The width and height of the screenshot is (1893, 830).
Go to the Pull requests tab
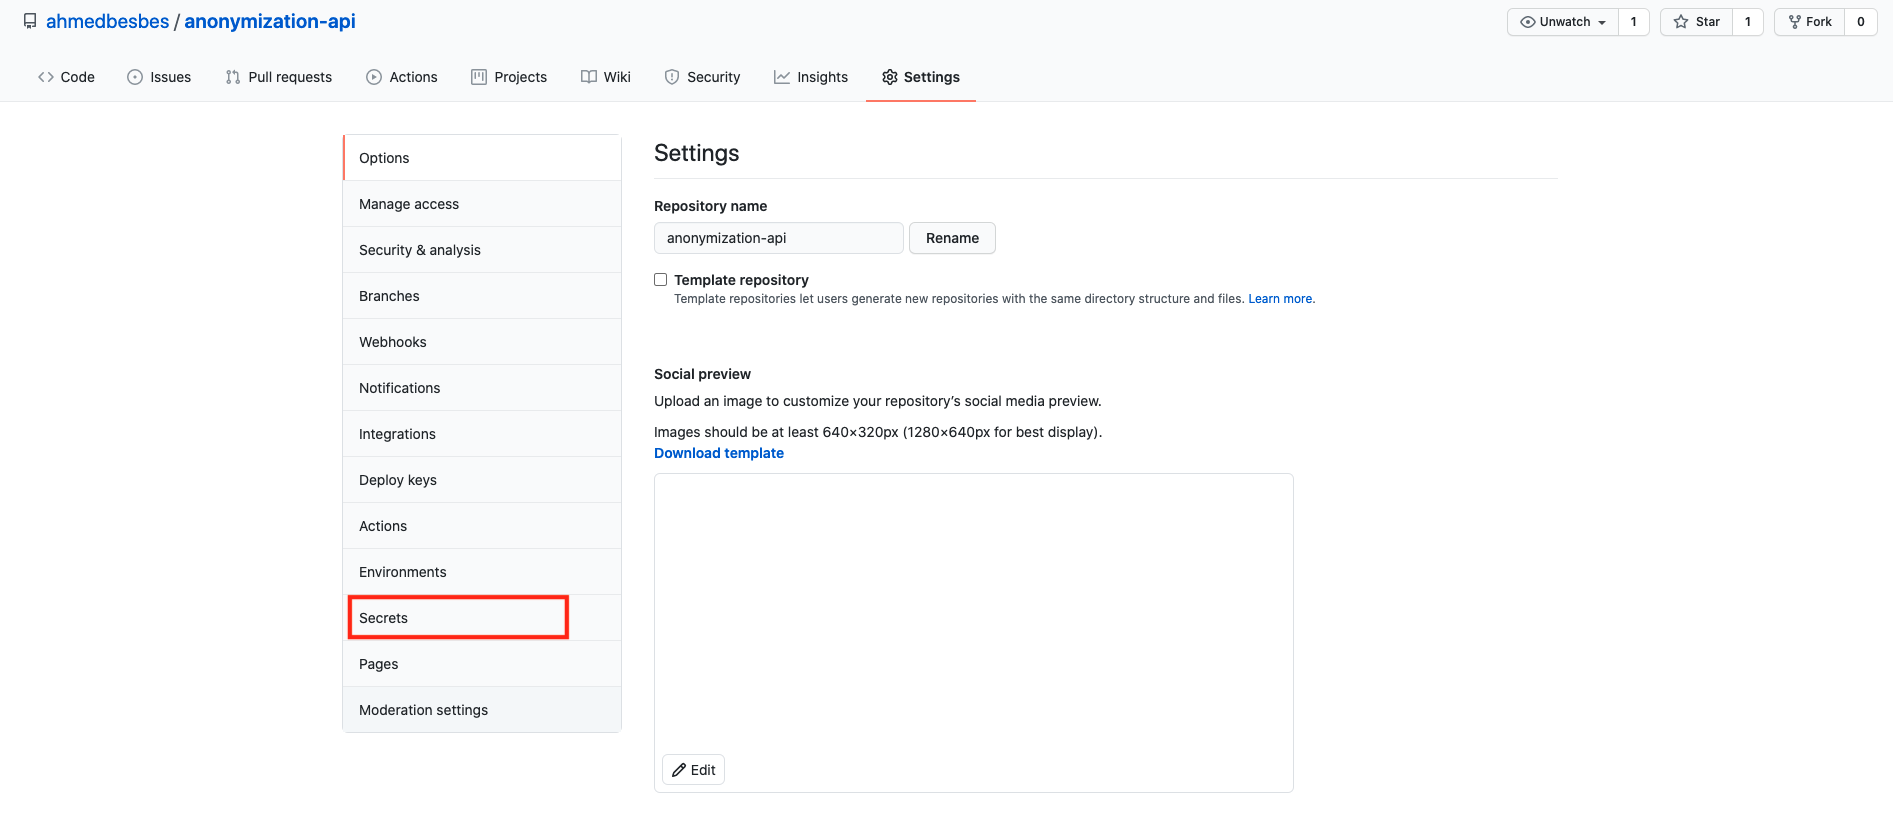(x=279, y=77)
